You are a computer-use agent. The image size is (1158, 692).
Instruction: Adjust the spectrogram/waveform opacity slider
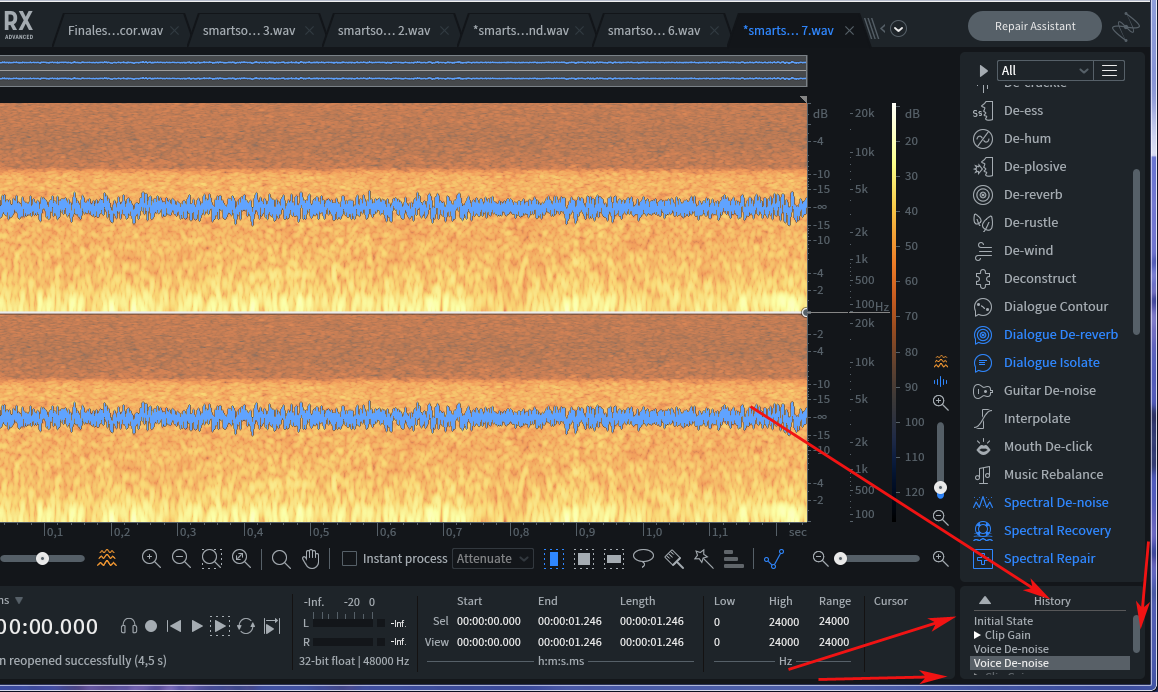coord(42,559)
